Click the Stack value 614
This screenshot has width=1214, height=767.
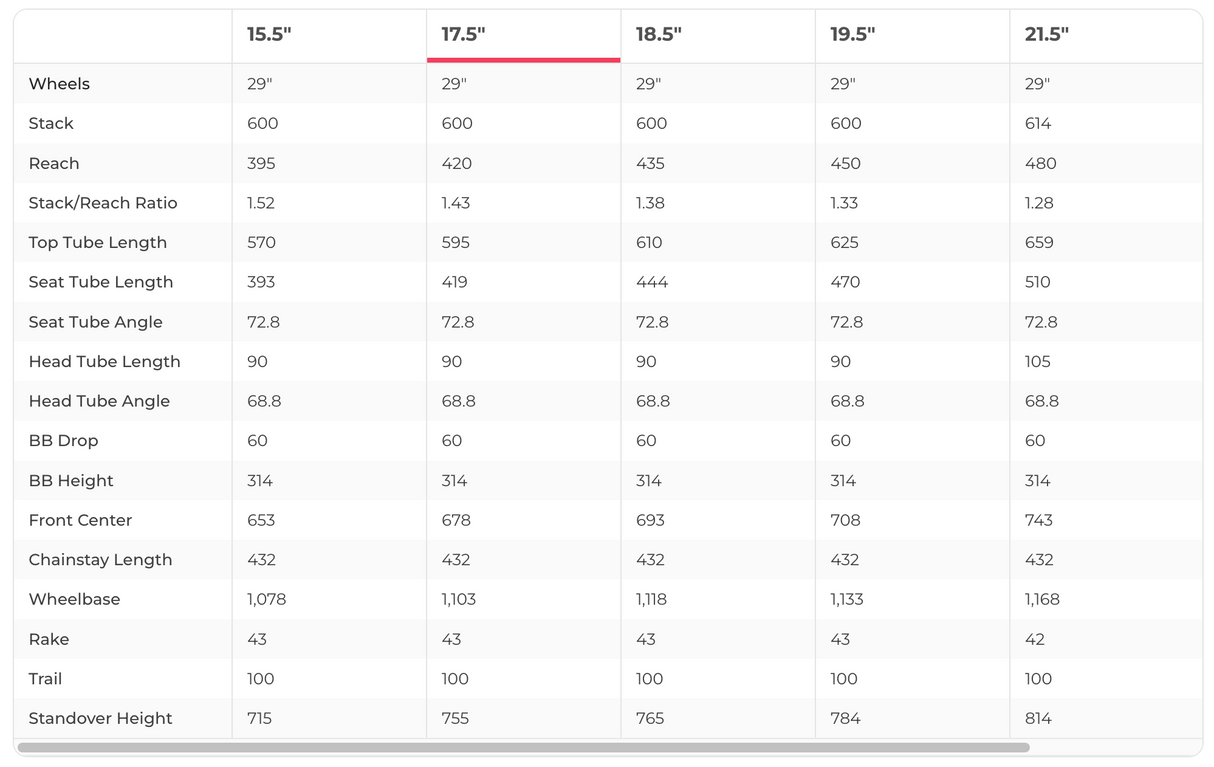coord(1038,124)
